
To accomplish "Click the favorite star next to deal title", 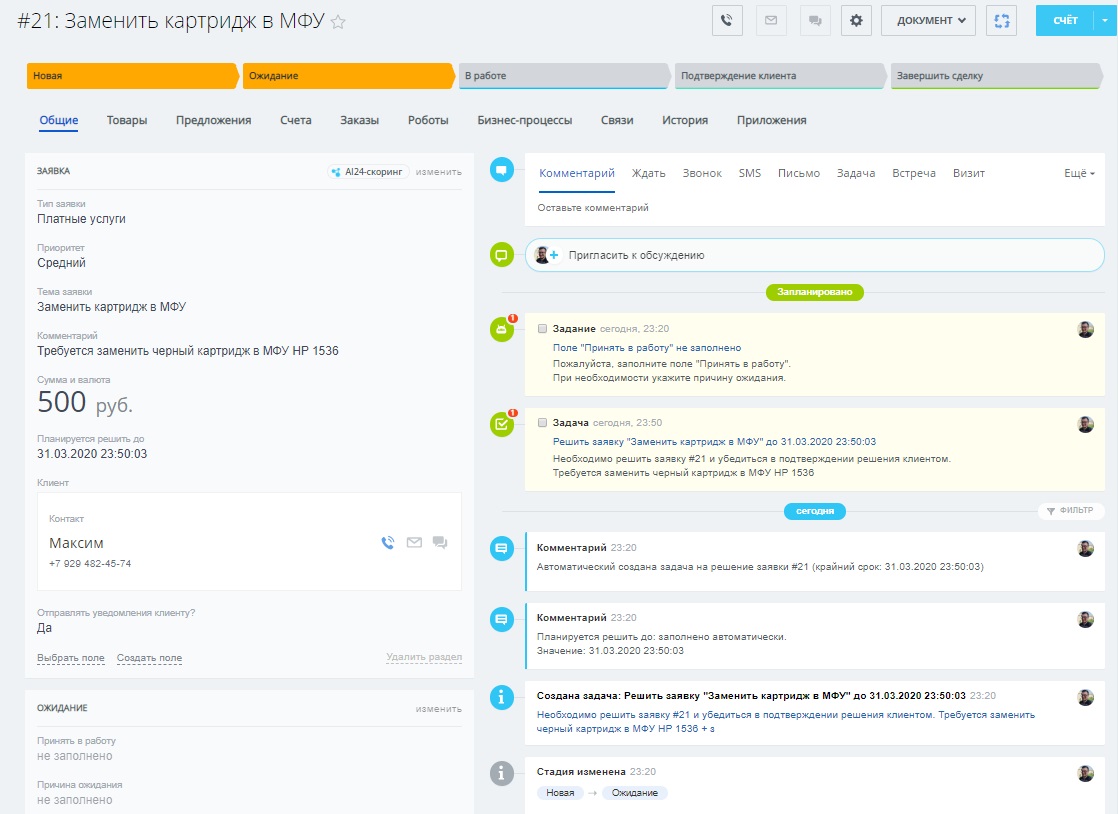I will tap(338, 22).
